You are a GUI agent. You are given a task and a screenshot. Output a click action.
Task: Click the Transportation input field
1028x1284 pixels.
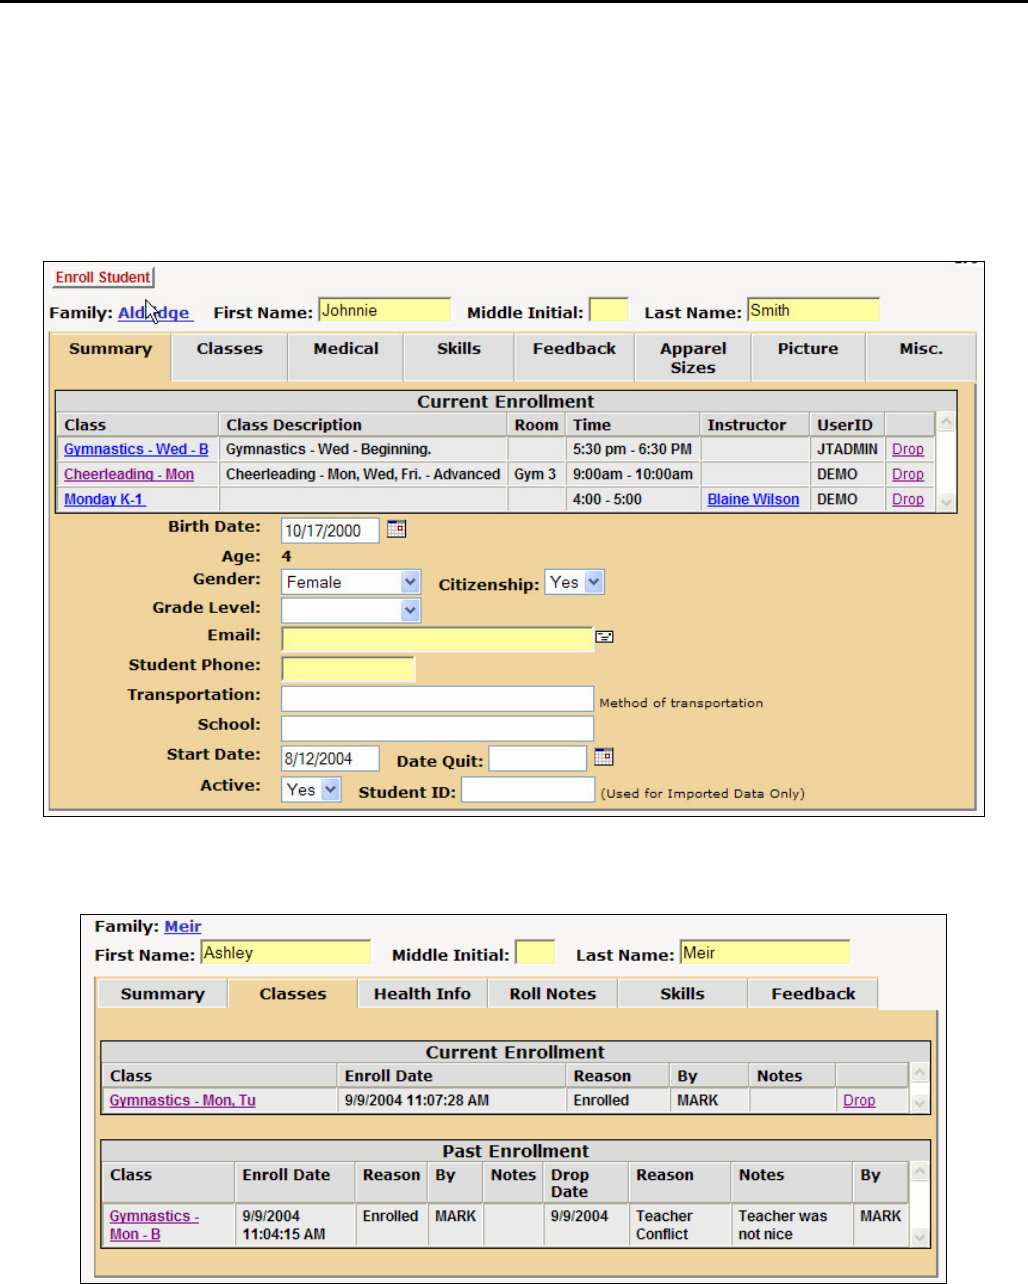coord(438,699)
